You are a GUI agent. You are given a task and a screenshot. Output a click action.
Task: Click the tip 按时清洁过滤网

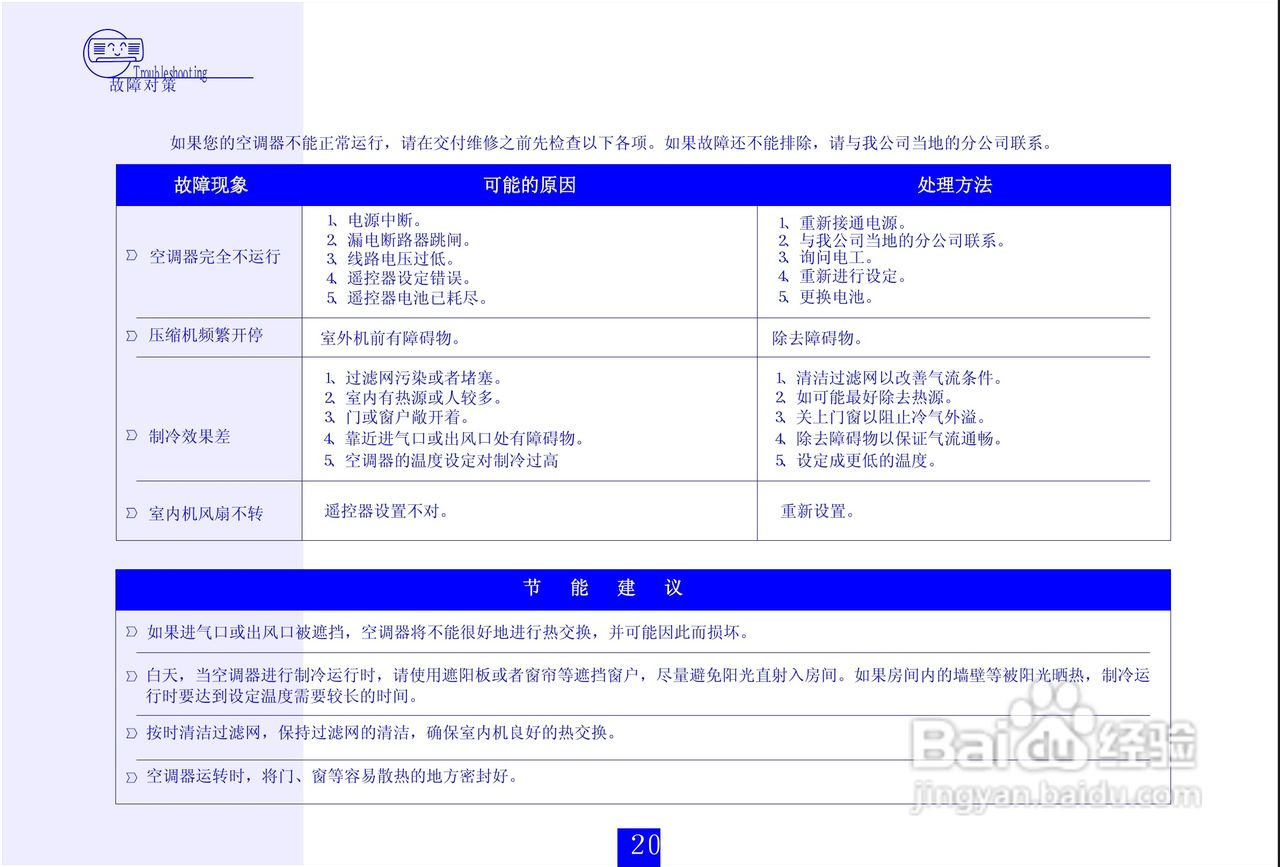click(x=382, y=733)
